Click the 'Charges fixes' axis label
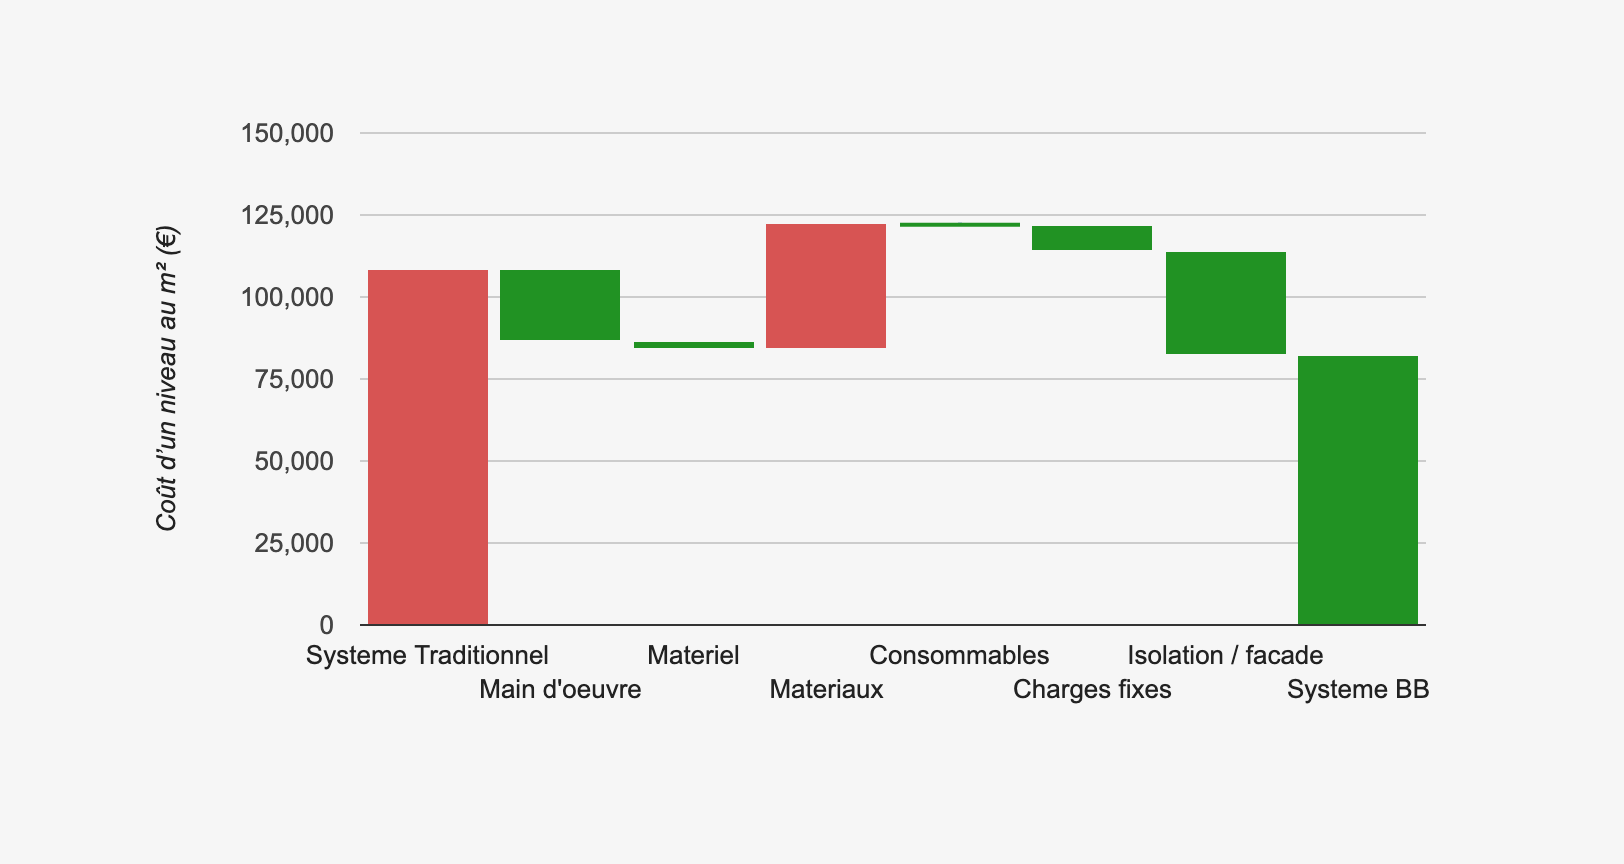 (1092, 690)
